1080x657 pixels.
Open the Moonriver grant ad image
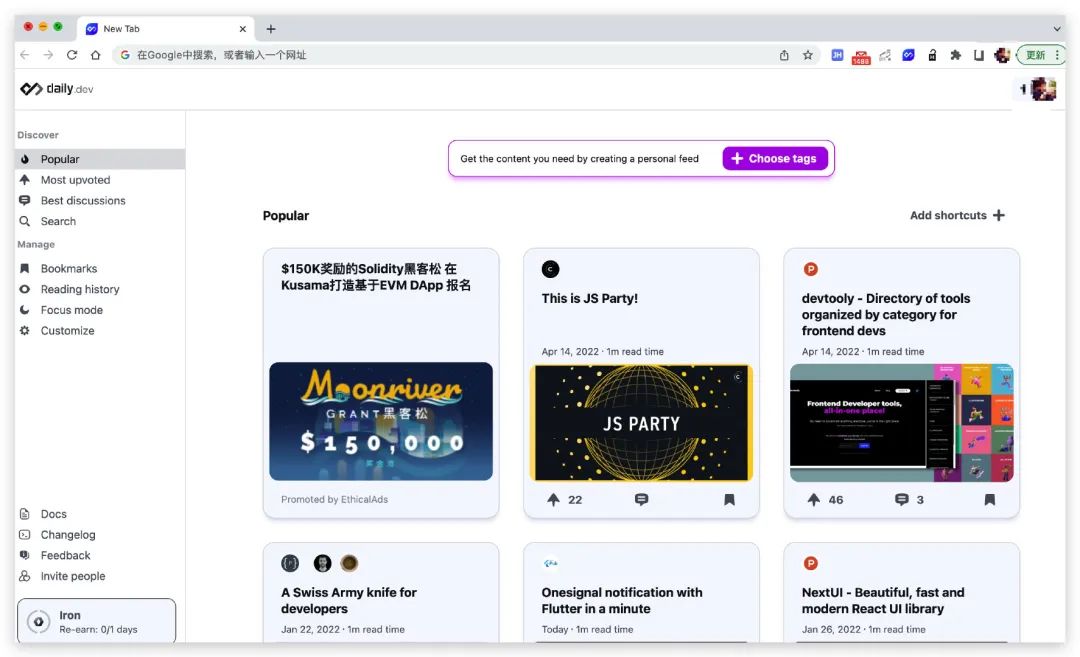tap(381, 421)
